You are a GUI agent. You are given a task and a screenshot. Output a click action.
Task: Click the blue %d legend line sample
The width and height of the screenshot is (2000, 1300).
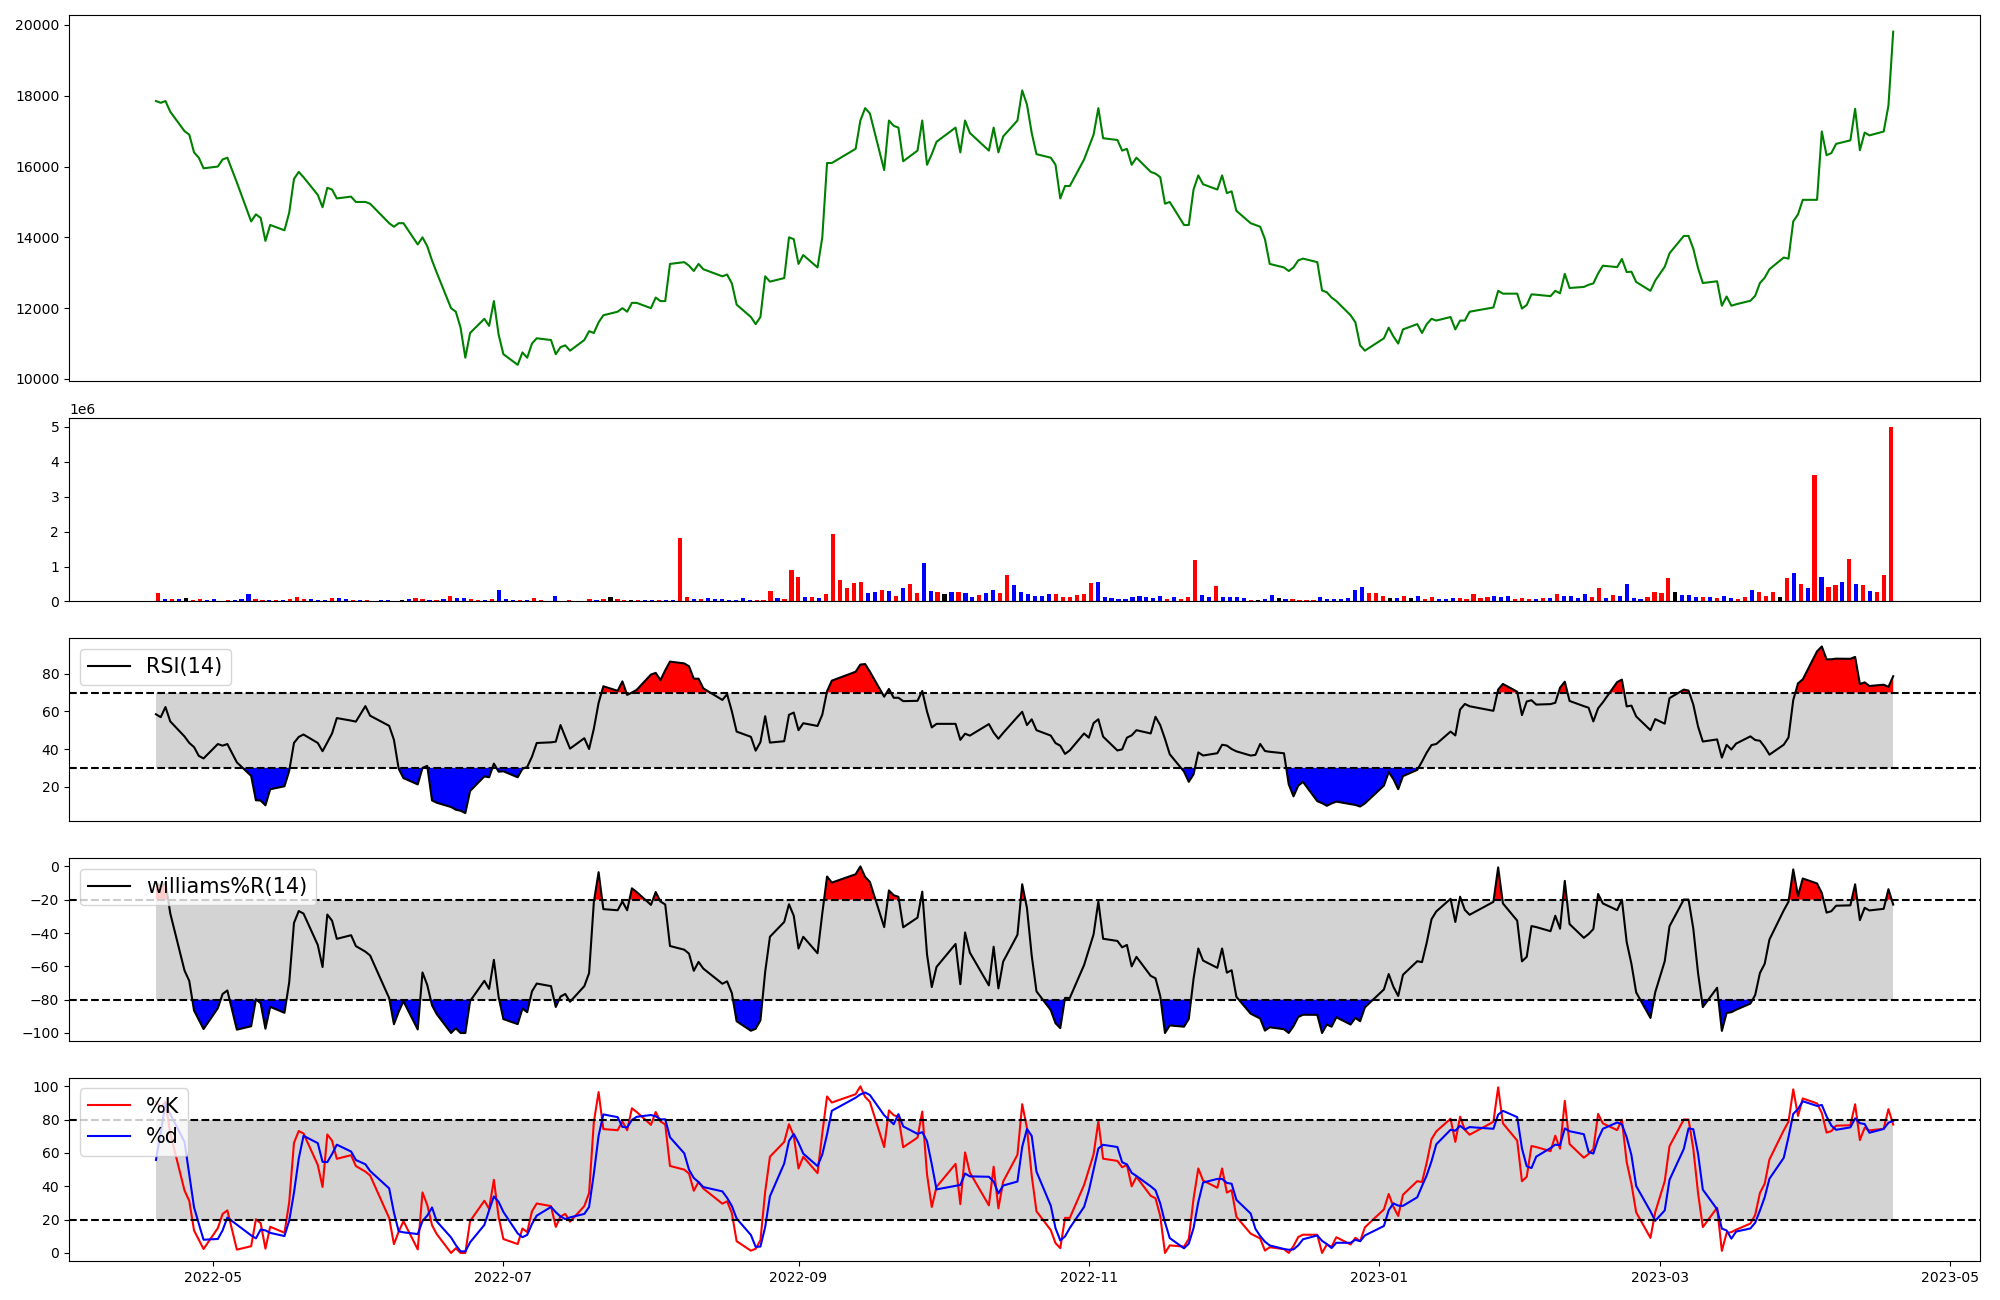(109, 1136)
